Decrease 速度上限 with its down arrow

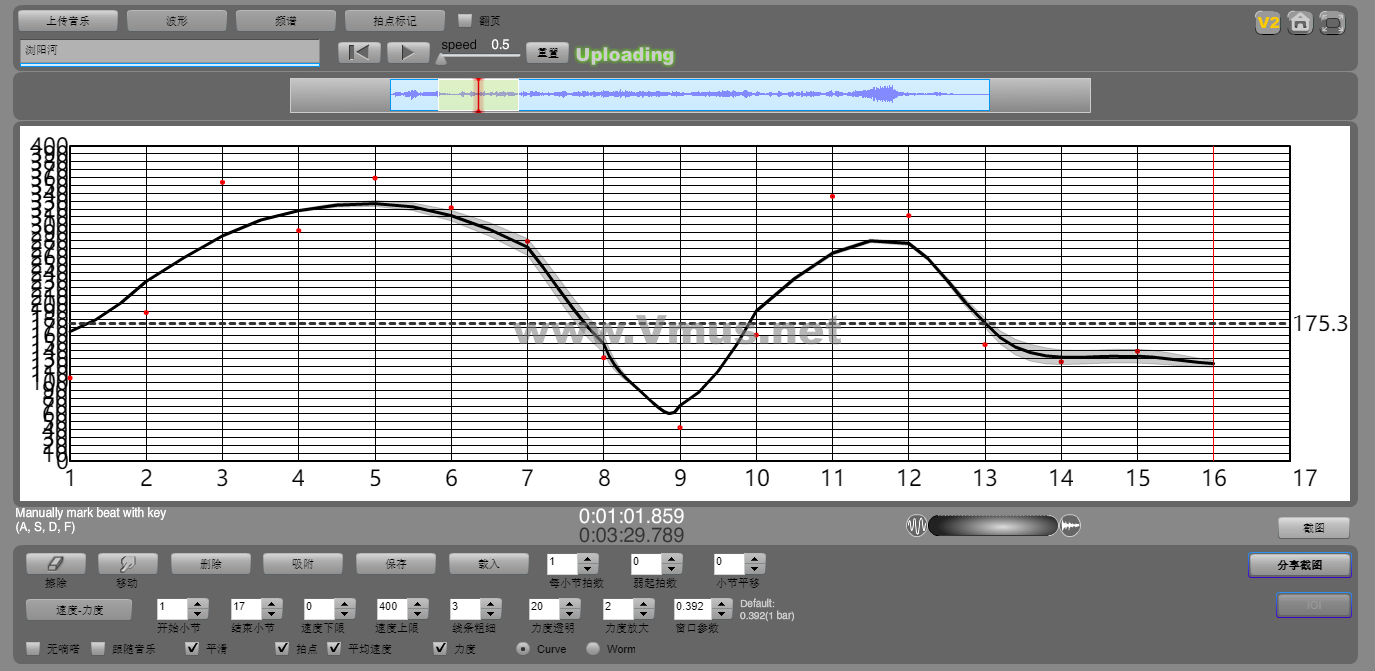point(418,613)
